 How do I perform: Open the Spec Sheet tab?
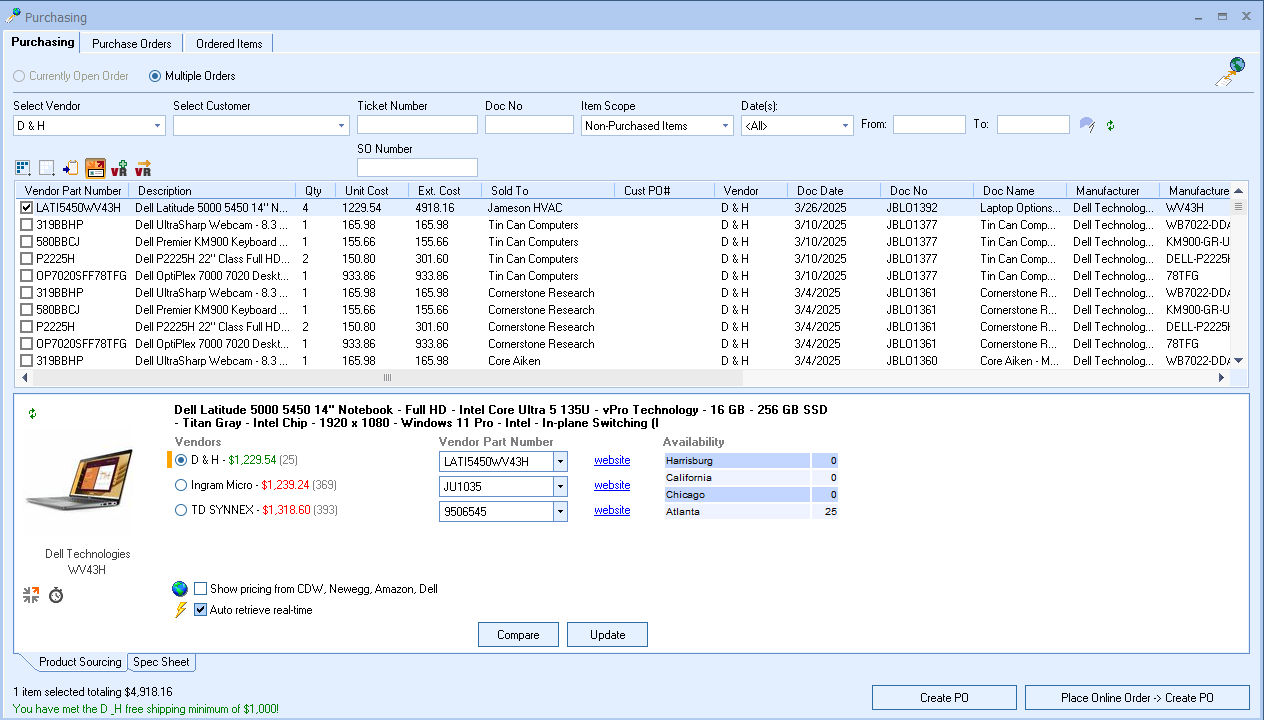pyautogui.click(x=162, y=662)
